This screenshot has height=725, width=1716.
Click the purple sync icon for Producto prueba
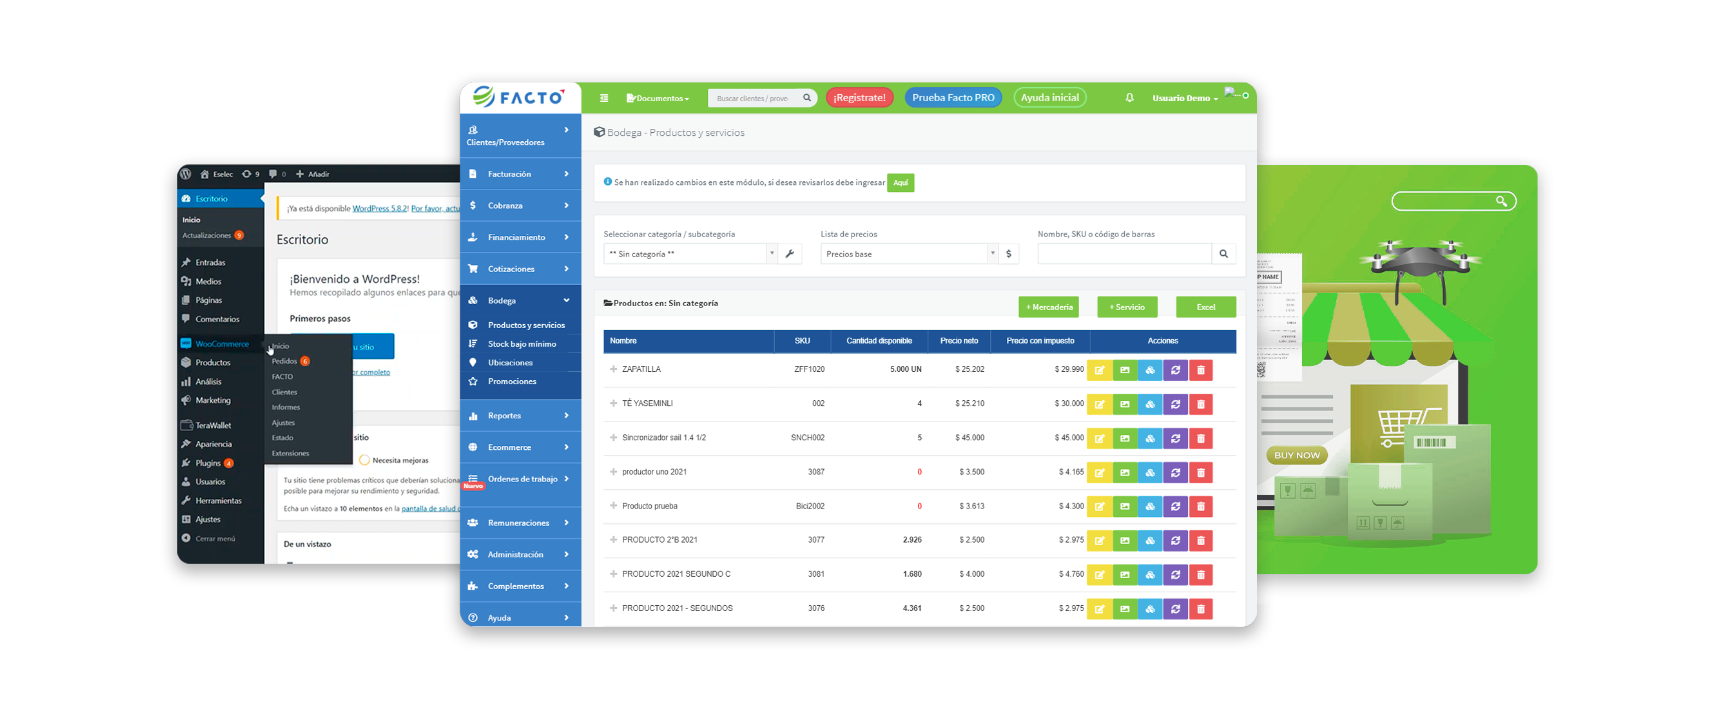click(1175, 507)
